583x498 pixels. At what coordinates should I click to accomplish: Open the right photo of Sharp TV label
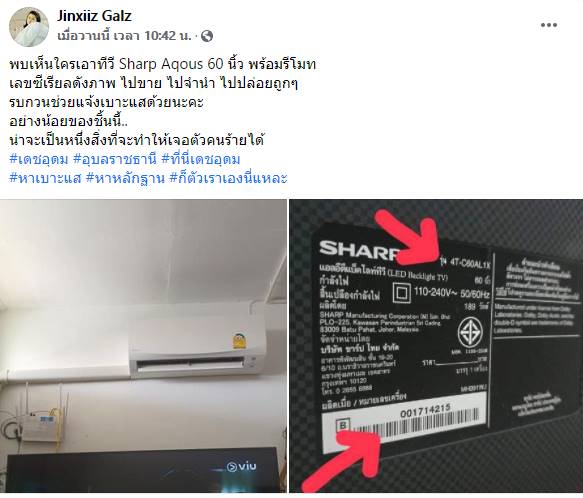(436, 346)
